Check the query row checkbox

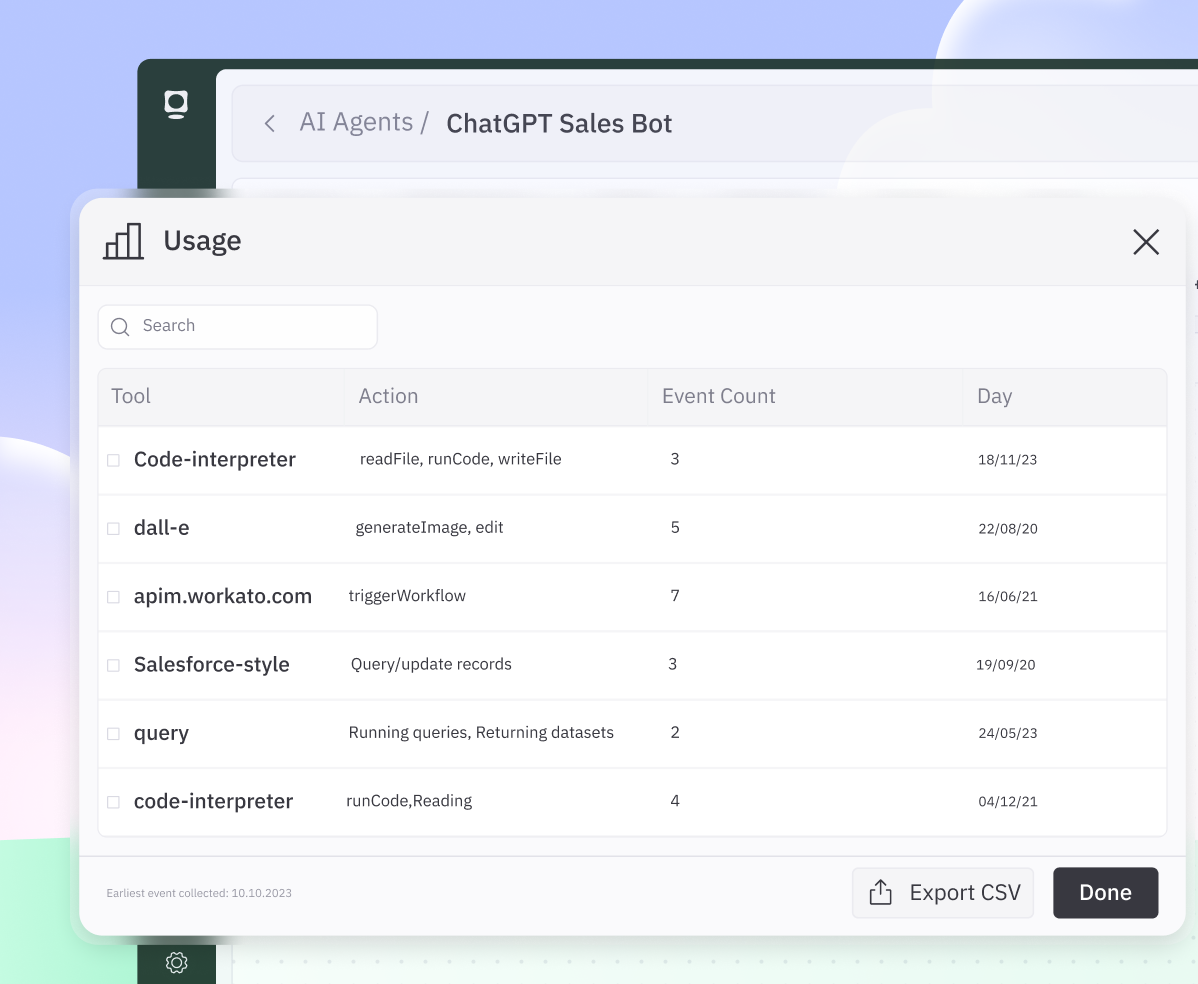(113, 733)
